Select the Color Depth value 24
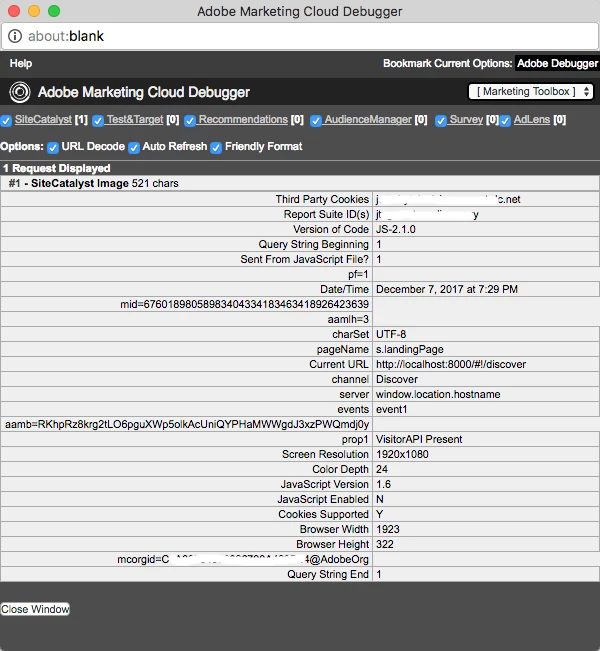This screenshot has width=600, height=651. (x=382, y=469)
